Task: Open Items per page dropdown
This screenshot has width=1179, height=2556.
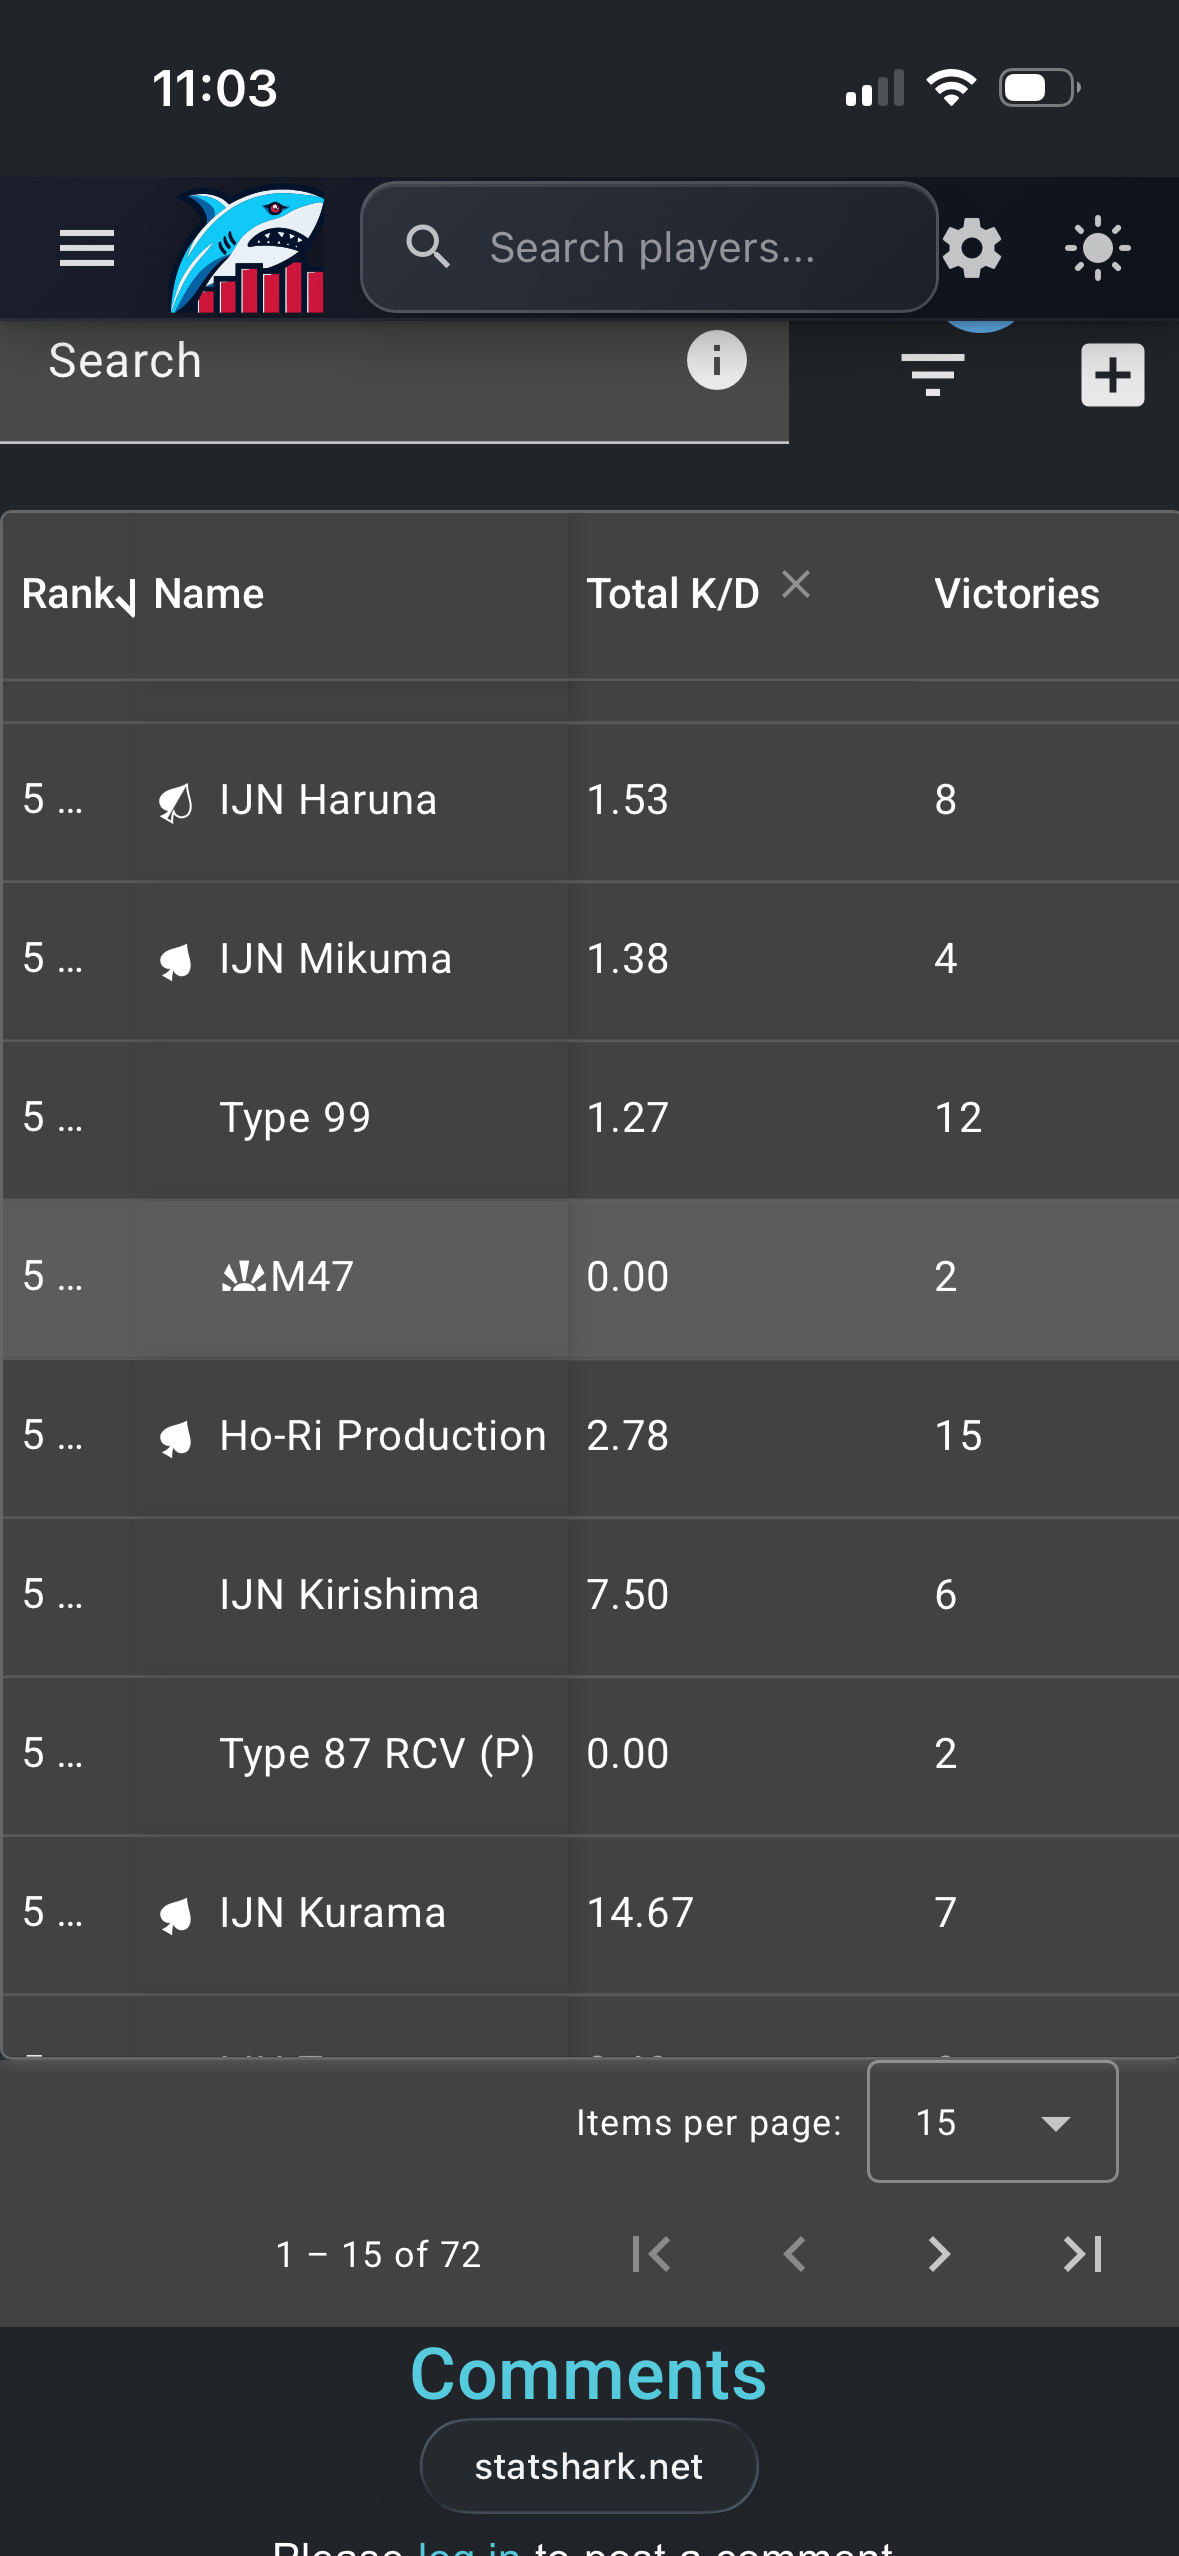Action: 992,2121
